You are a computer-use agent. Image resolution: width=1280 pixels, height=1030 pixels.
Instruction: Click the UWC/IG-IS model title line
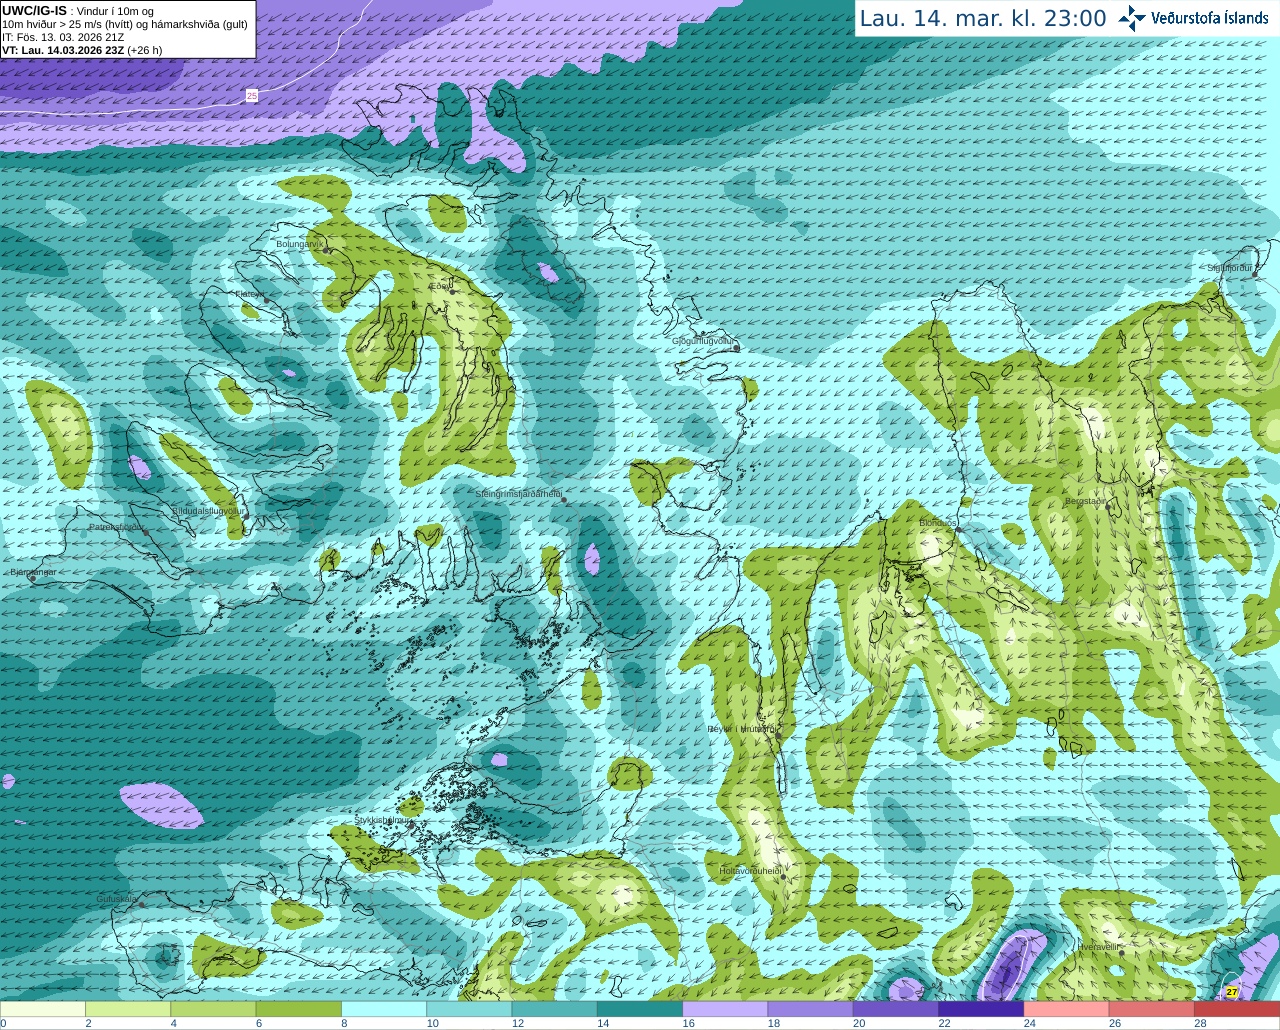pyautogui.click(x=78, y=11)
